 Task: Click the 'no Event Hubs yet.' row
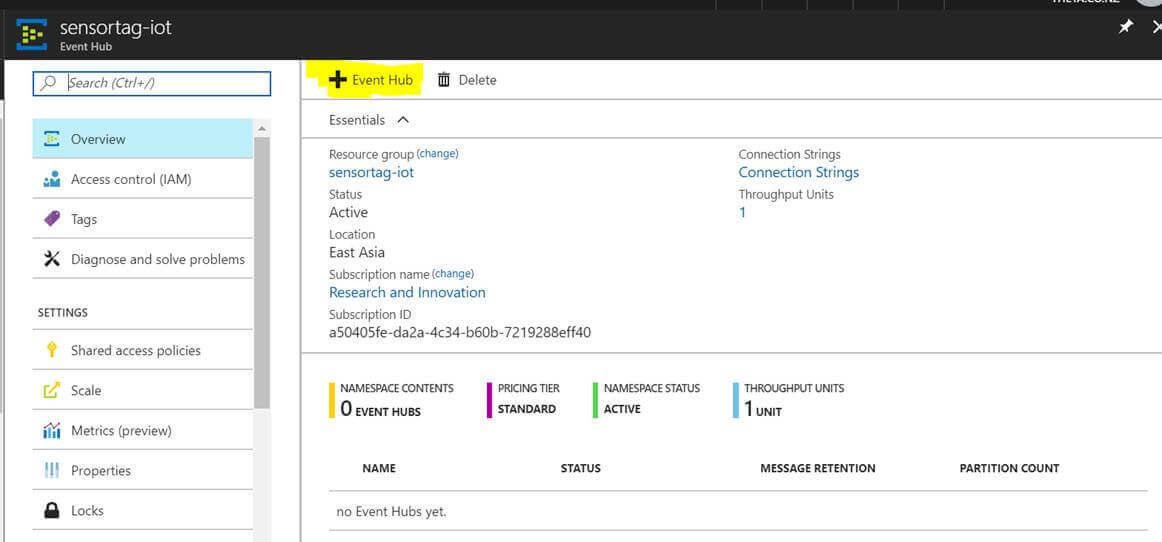[737, 511]
